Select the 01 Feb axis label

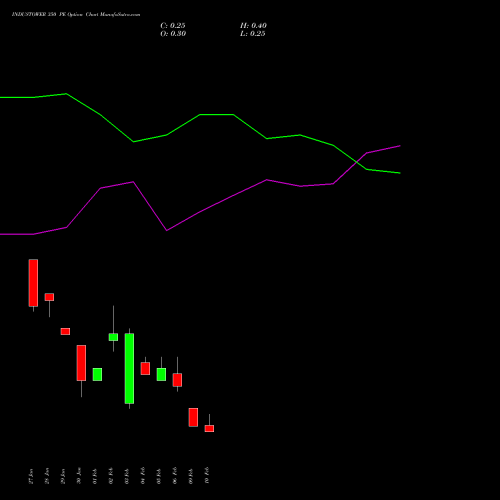pos(95,476)
